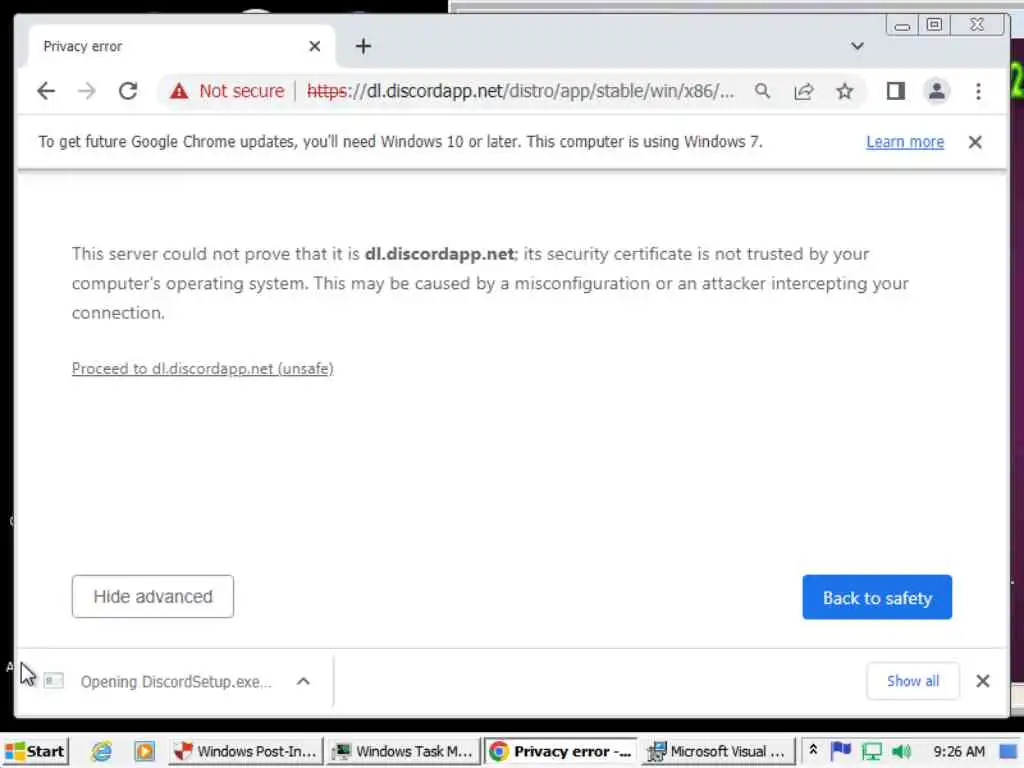Screen dimensions: 1024x768
Task: Close the Privacy error tab
Action: [x=315, y=46]
